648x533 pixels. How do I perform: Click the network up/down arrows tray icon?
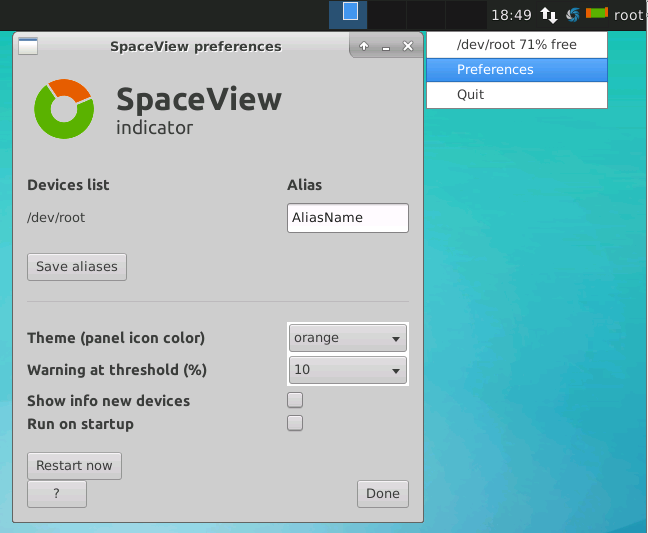pos(549,15)
